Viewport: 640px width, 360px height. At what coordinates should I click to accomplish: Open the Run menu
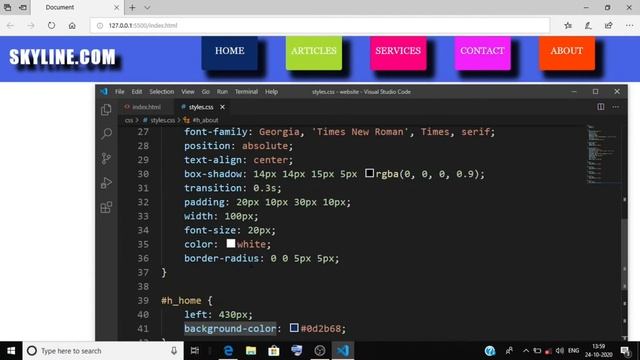click(x=222, y=92)
